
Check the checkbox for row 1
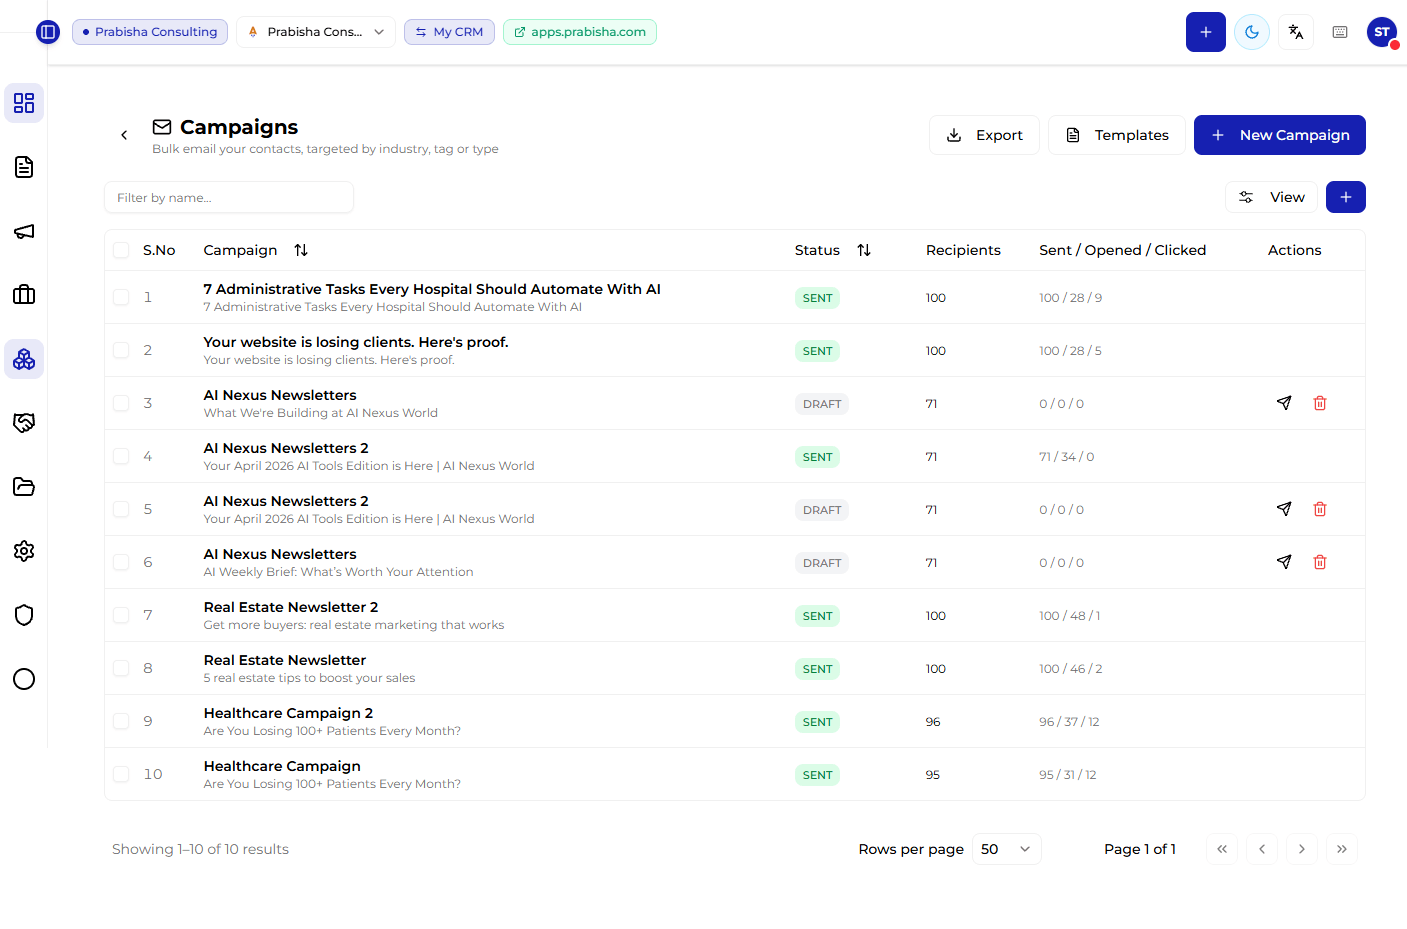tap(121, 297)
